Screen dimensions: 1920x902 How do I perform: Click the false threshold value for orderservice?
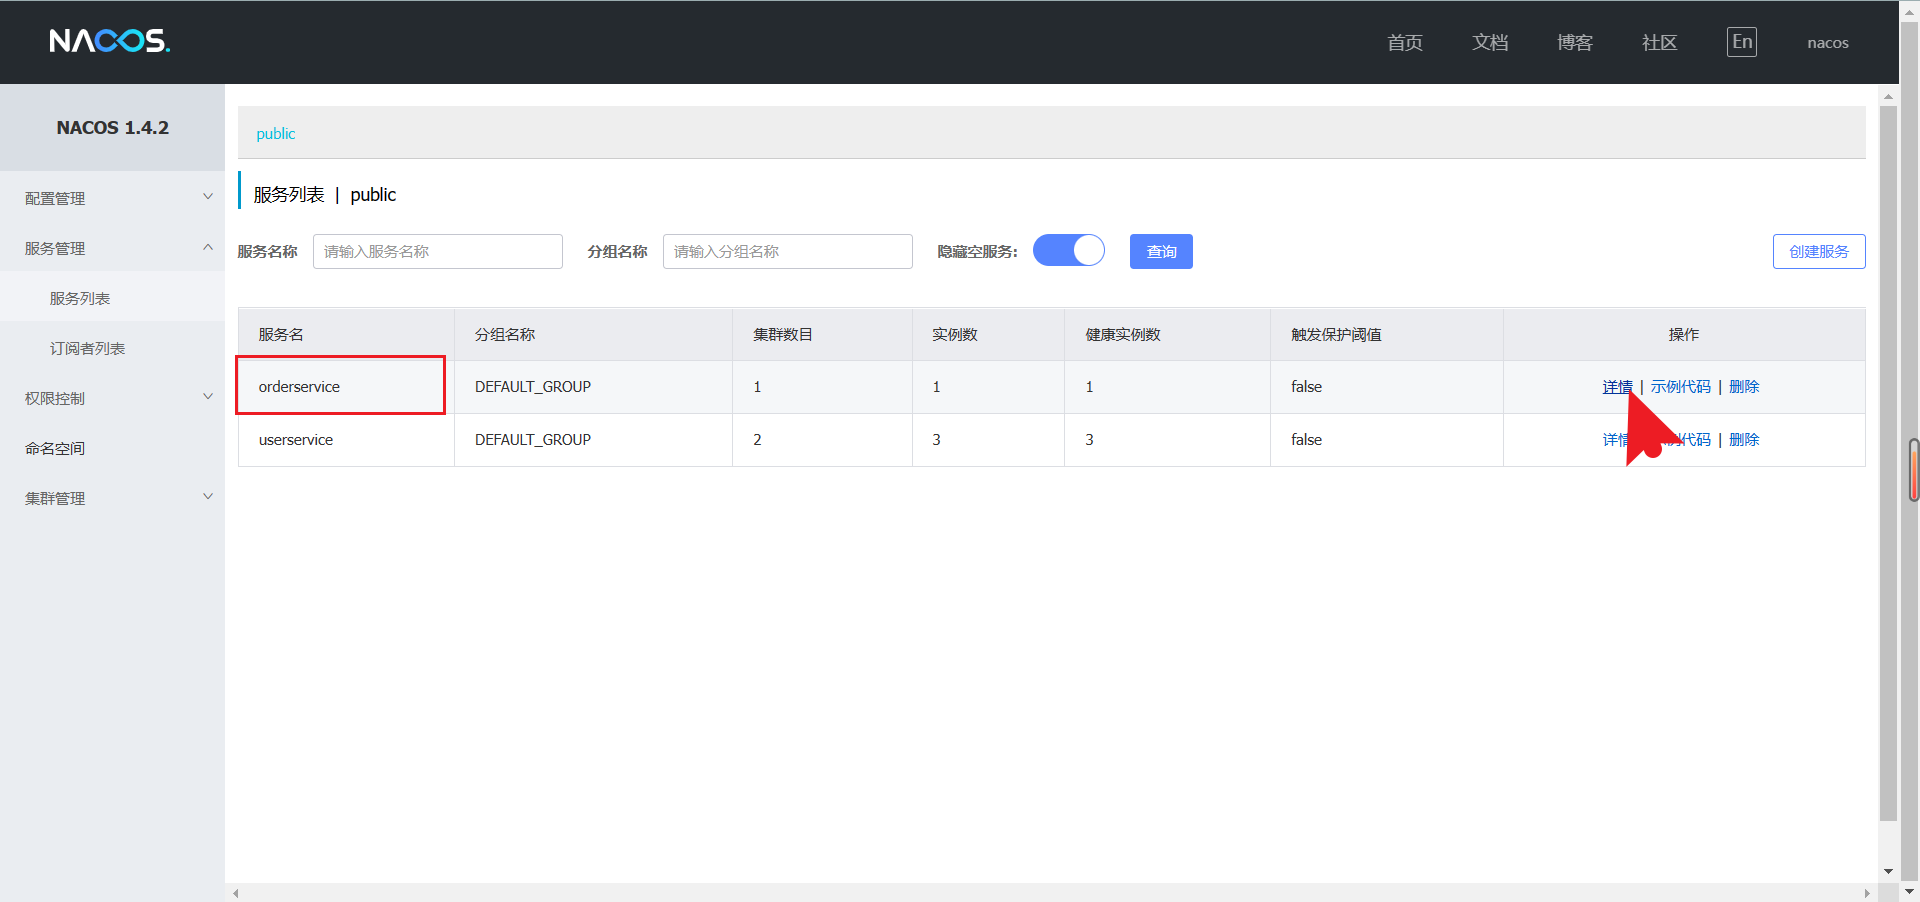[x=1306, y=387]
